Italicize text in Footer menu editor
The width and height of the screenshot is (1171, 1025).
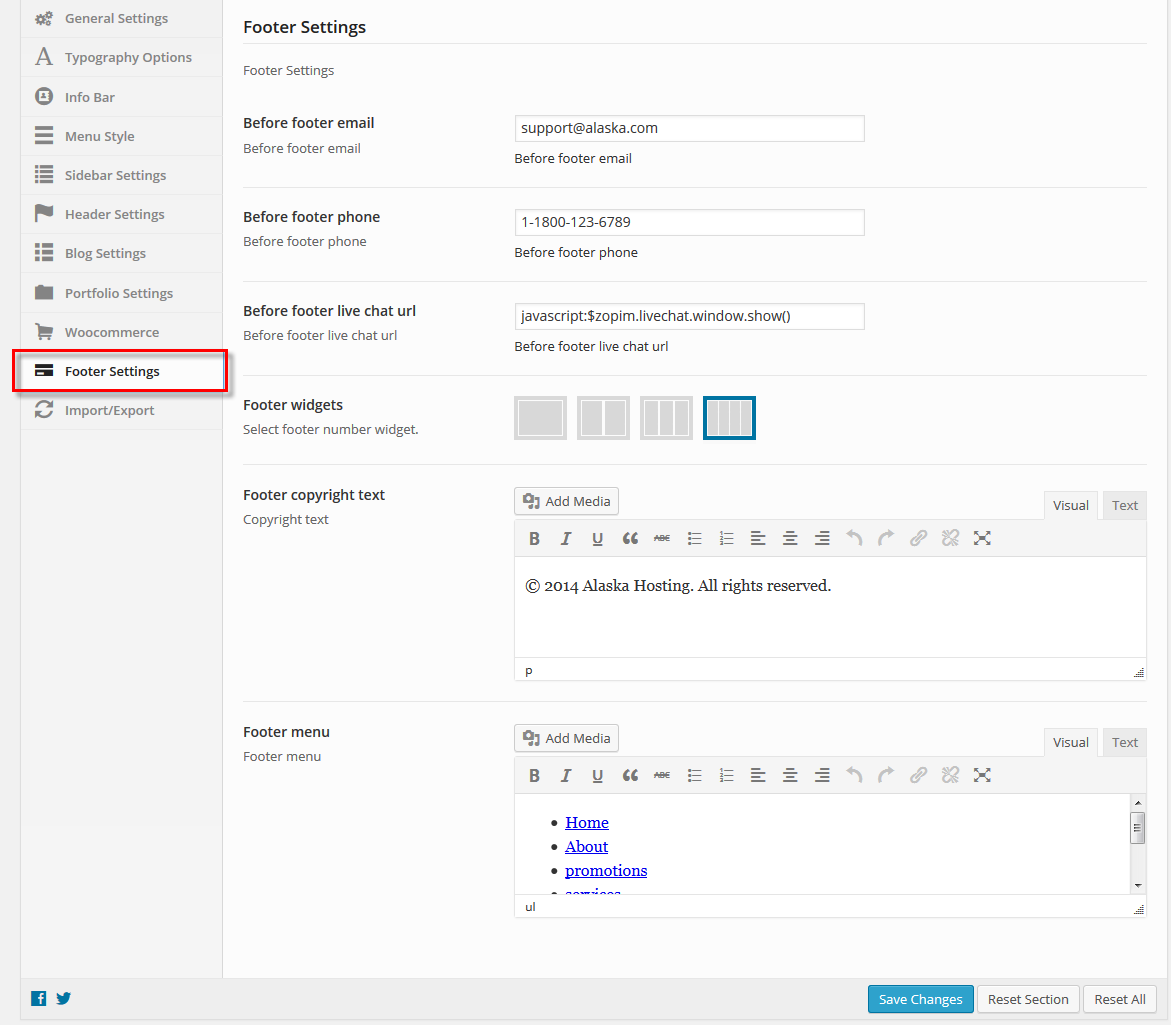click(566, 775)
